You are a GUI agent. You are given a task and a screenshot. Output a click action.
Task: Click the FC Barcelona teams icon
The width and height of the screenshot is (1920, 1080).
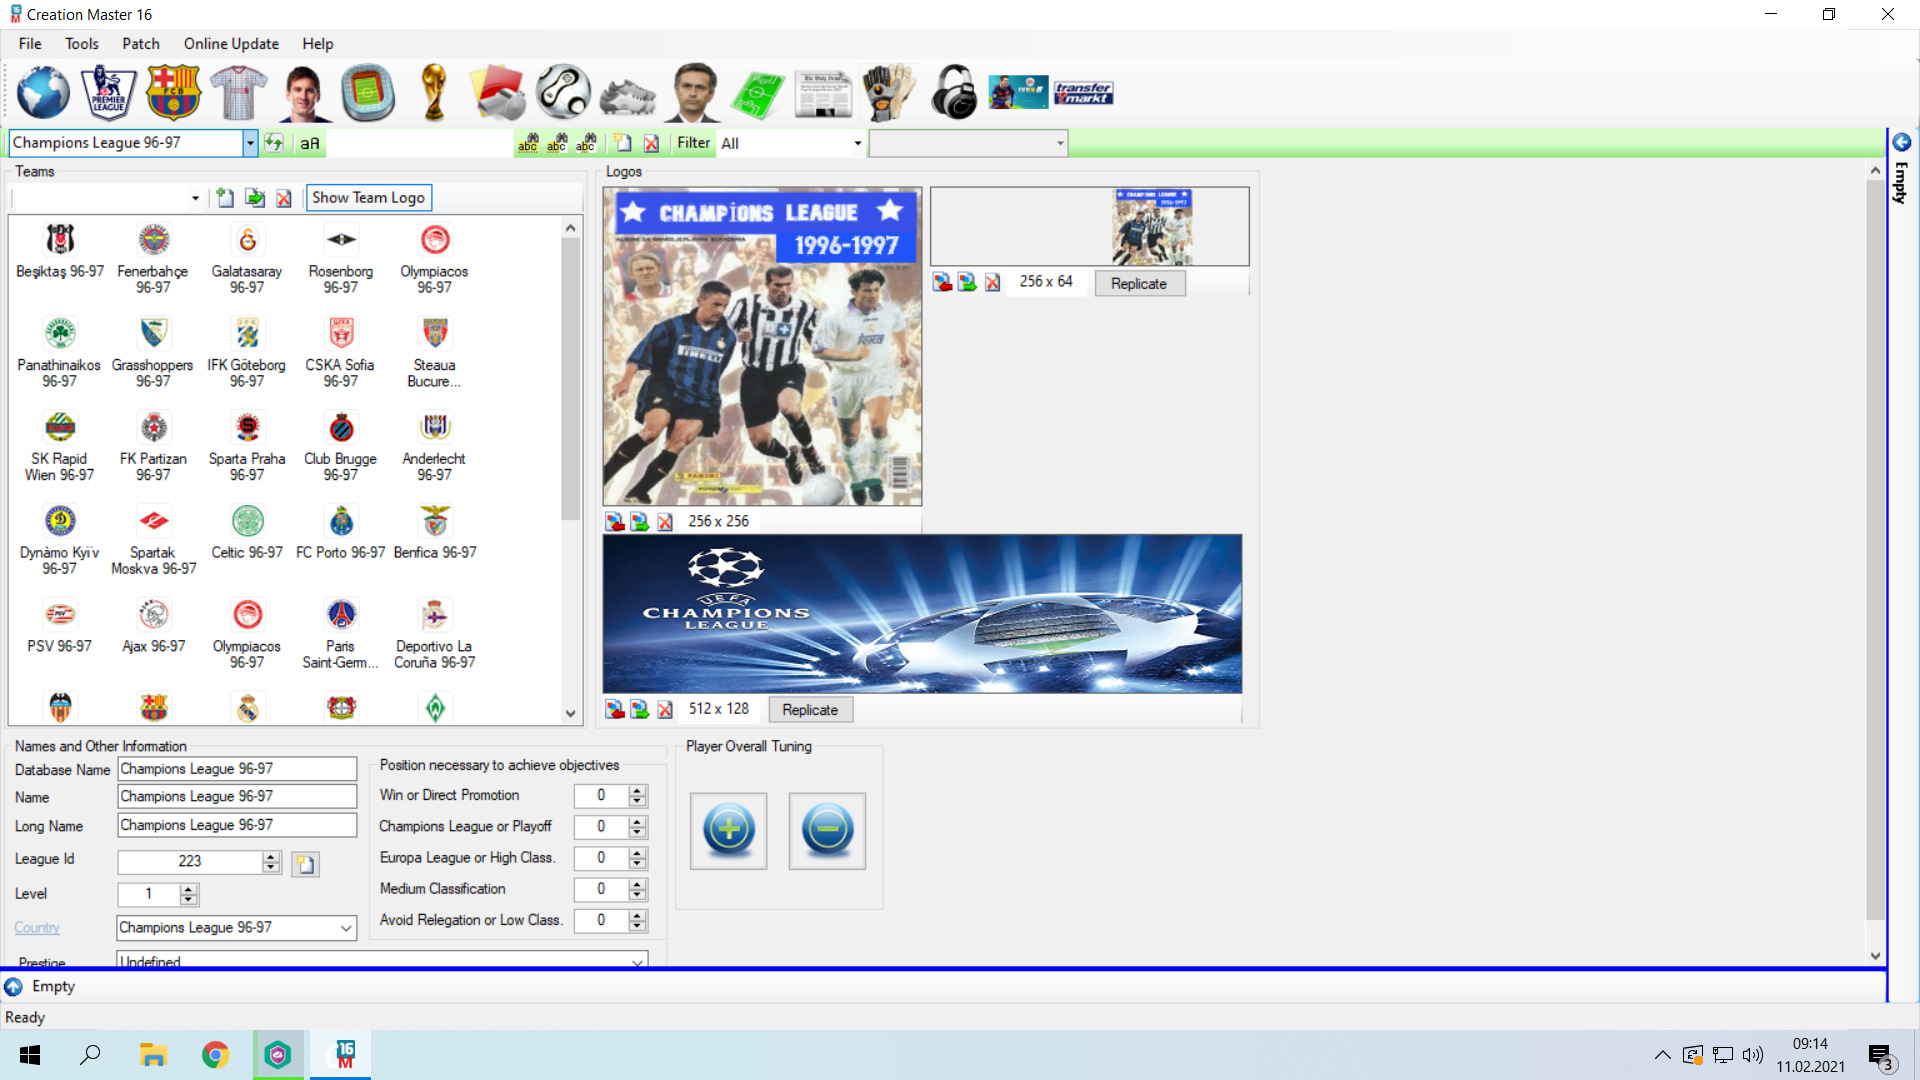(x=173, y=92)
